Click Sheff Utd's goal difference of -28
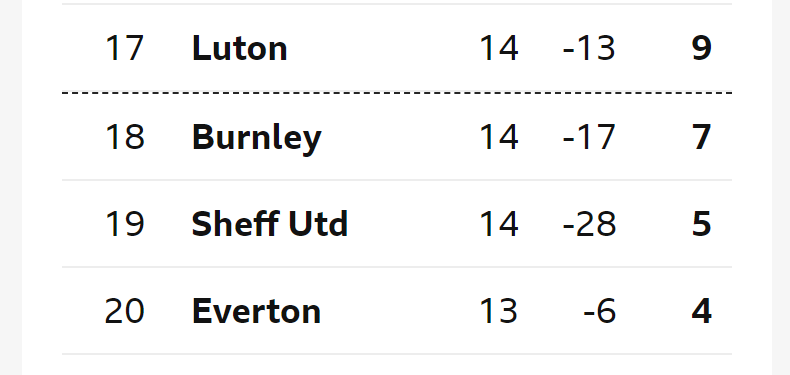This screenshot has height=375, width=790. point(589,224)
